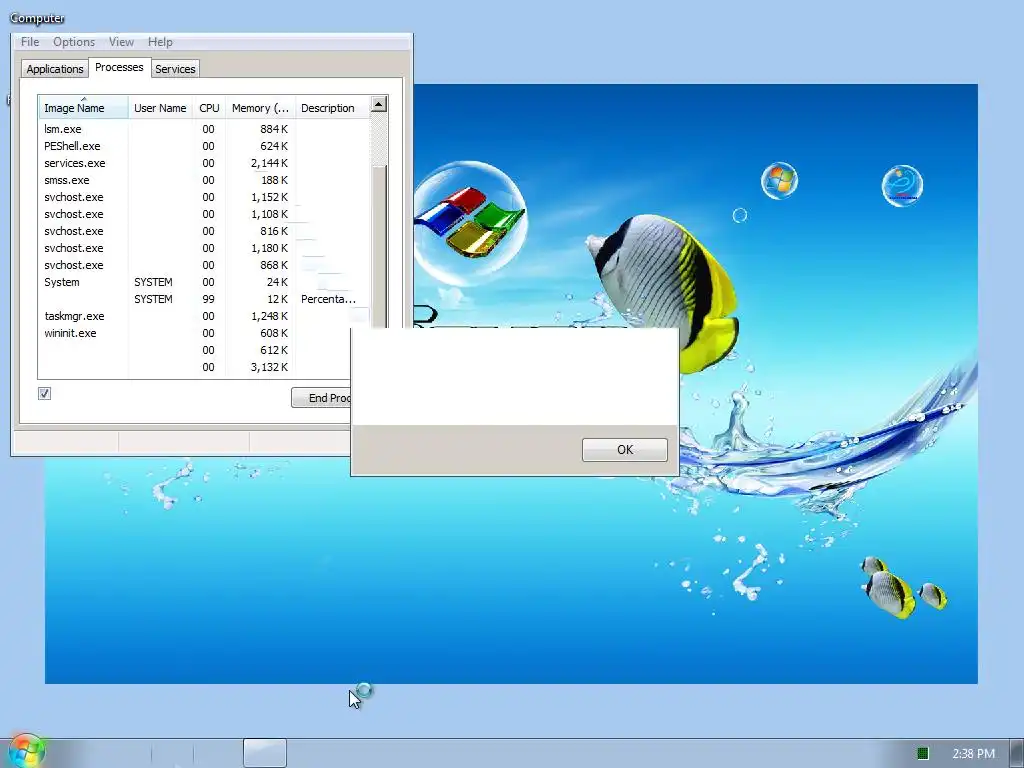Viewport: 1024px width, 768px height.
Task: Click the End Process button
Action: (321, 398)
